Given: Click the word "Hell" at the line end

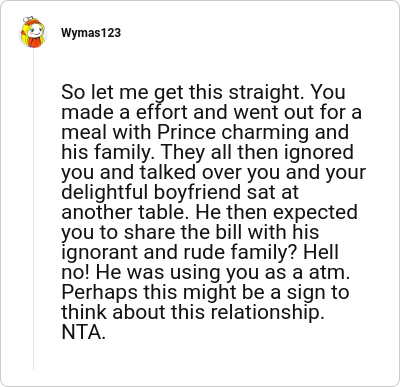Looking at the screenshot, I should coord(321,252).
